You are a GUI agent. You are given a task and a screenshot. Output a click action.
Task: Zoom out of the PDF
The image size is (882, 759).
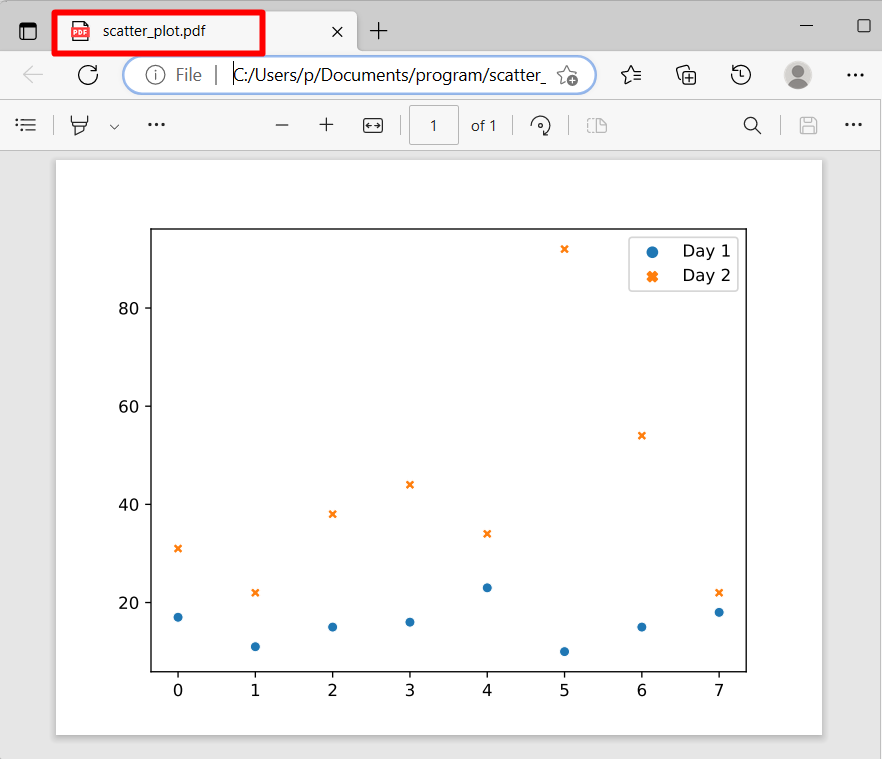[282, 125]
